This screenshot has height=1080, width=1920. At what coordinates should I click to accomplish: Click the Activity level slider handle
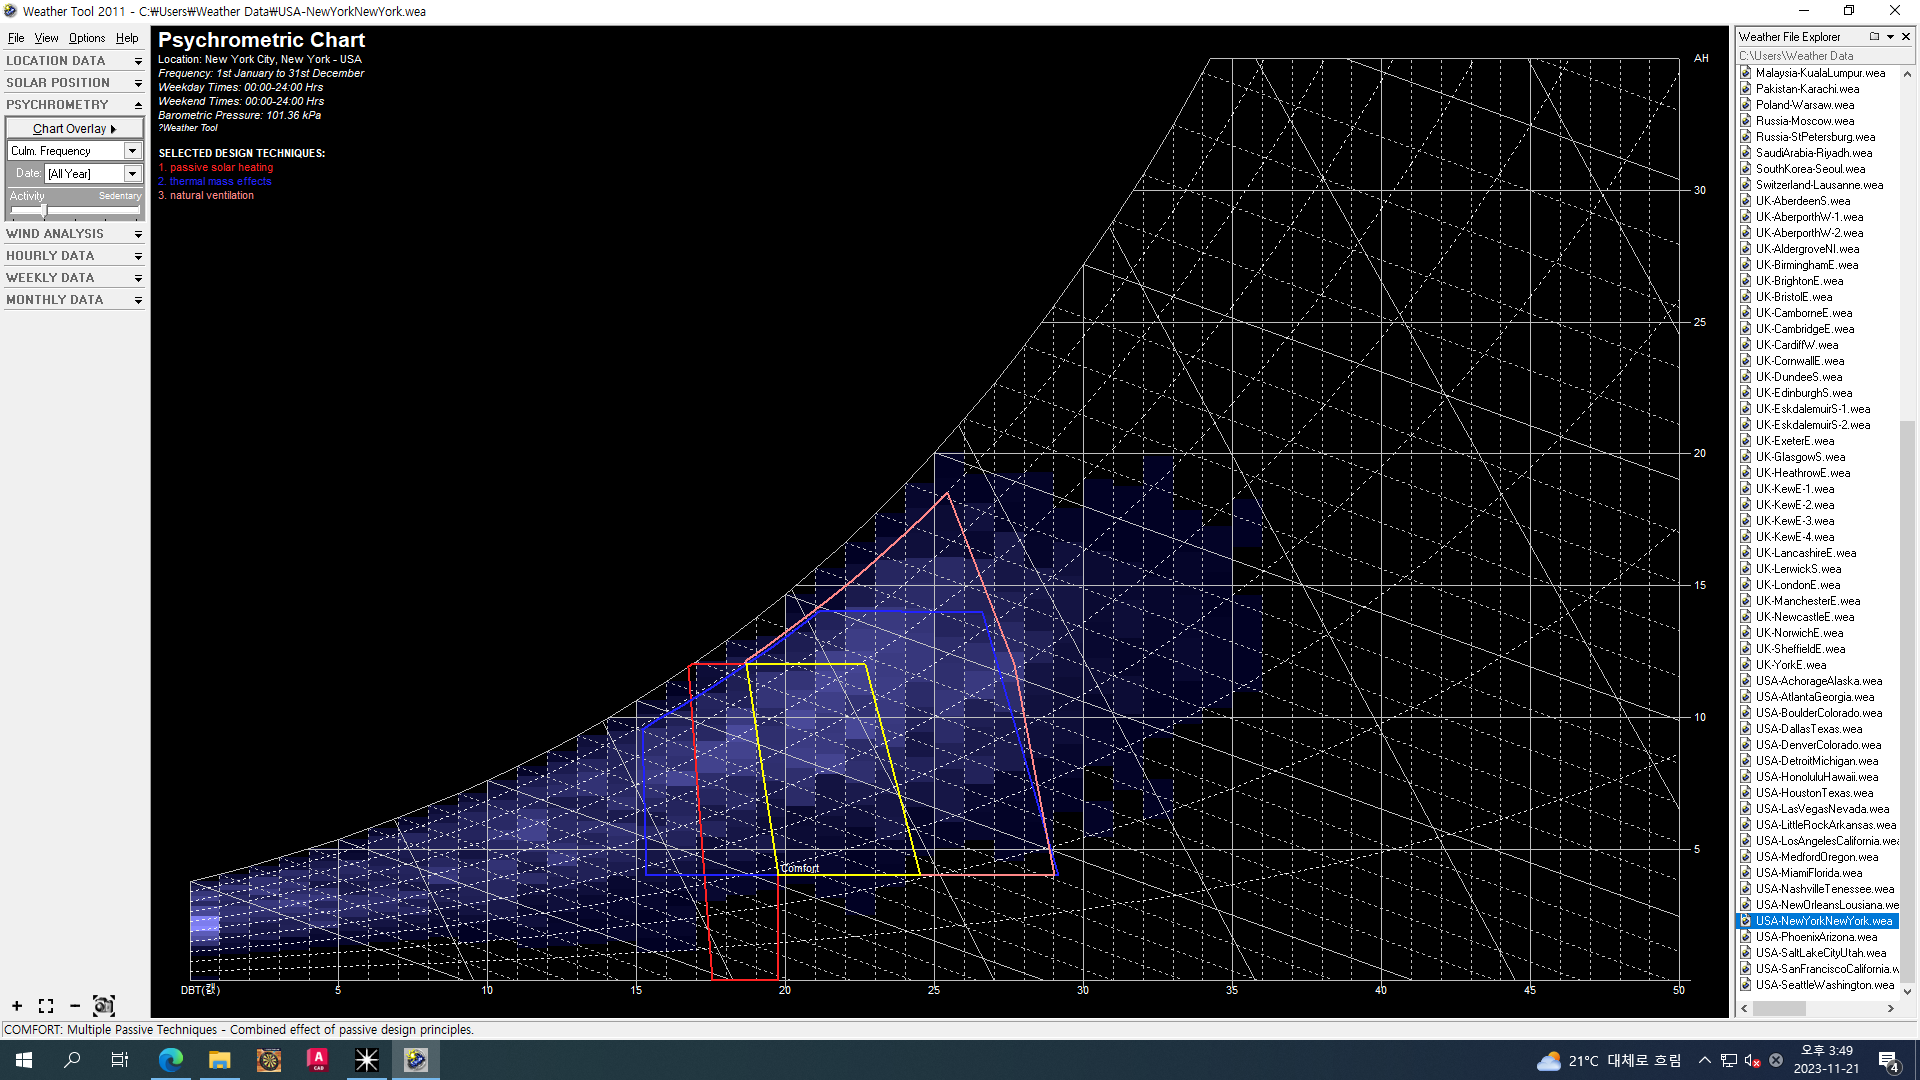[44, 210]
